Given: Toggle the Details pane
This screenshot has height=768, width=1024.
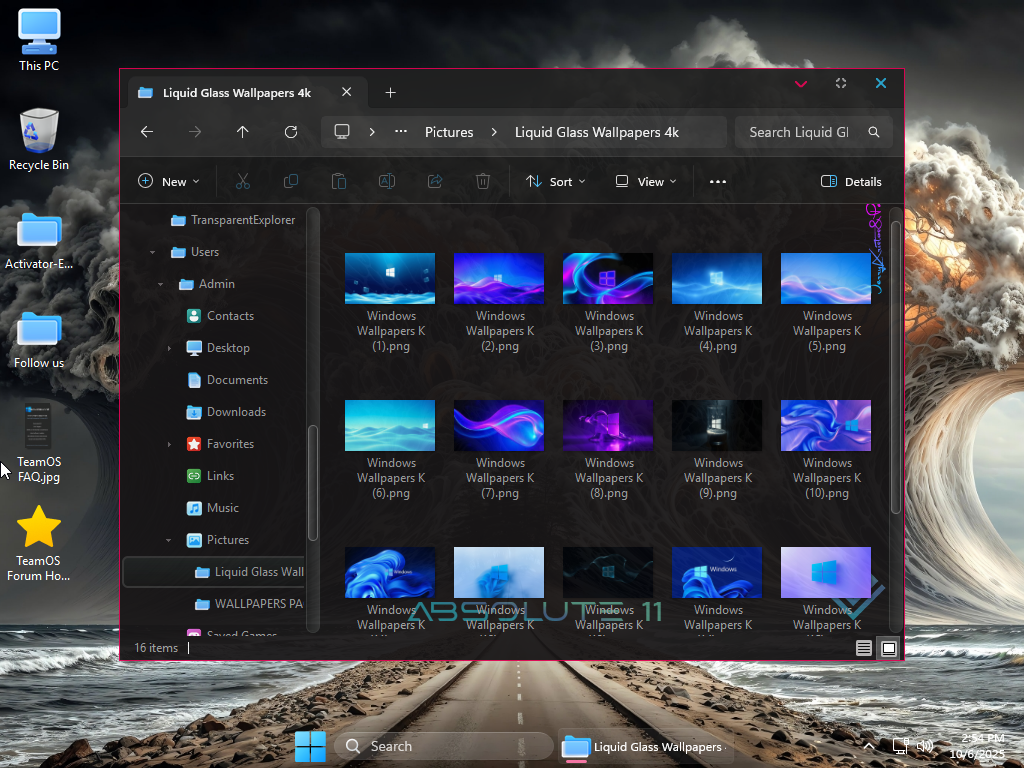Looking at the screenshot, I should coord(851,182).
